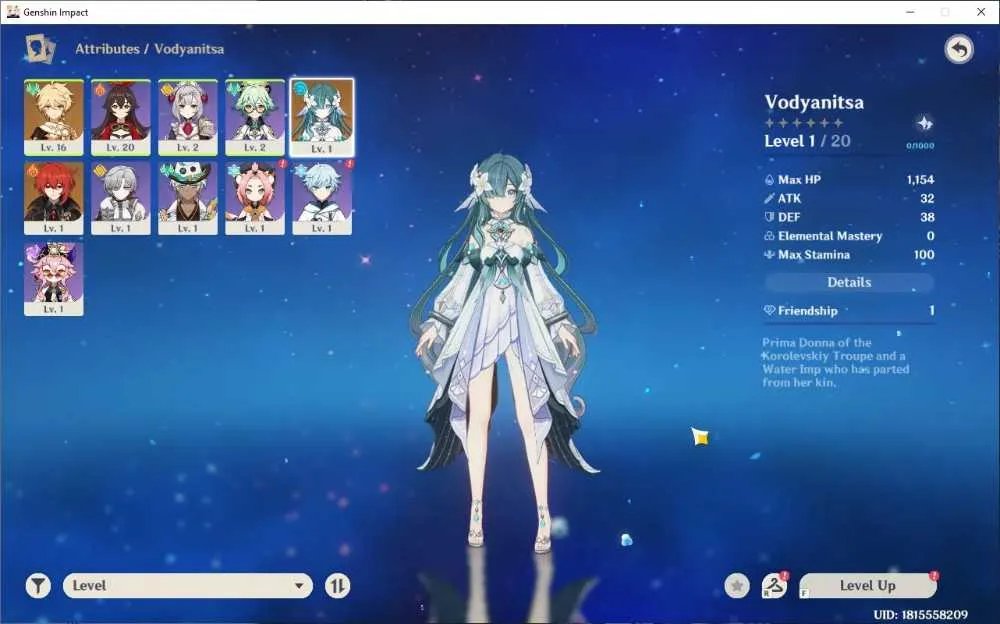Select the pink-haired character in the third row

[x=54, y=279]
